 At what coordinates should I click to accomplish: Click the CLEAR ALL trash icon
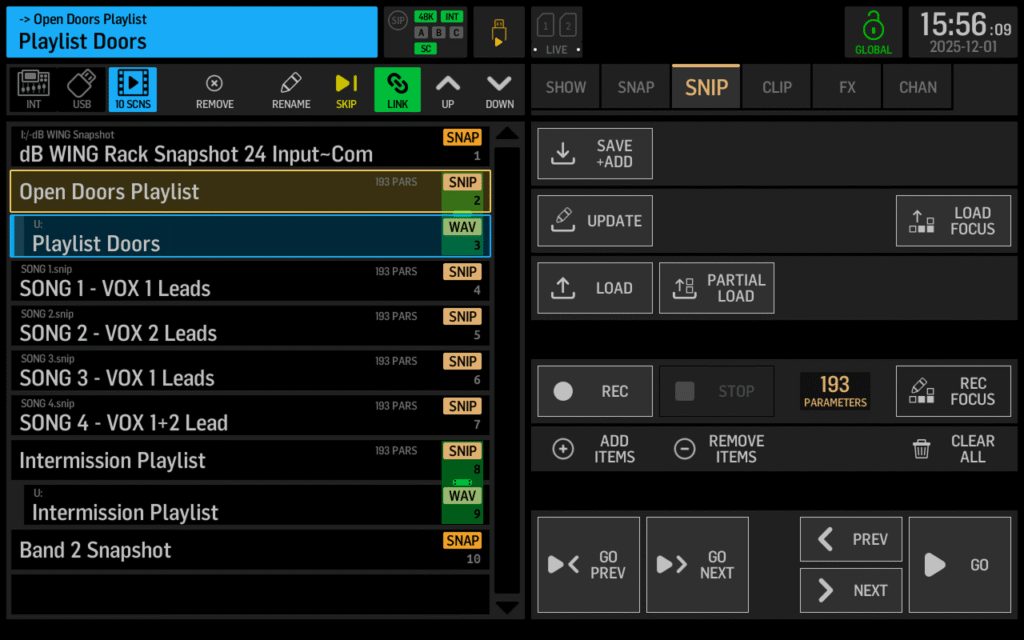[922, 449]
